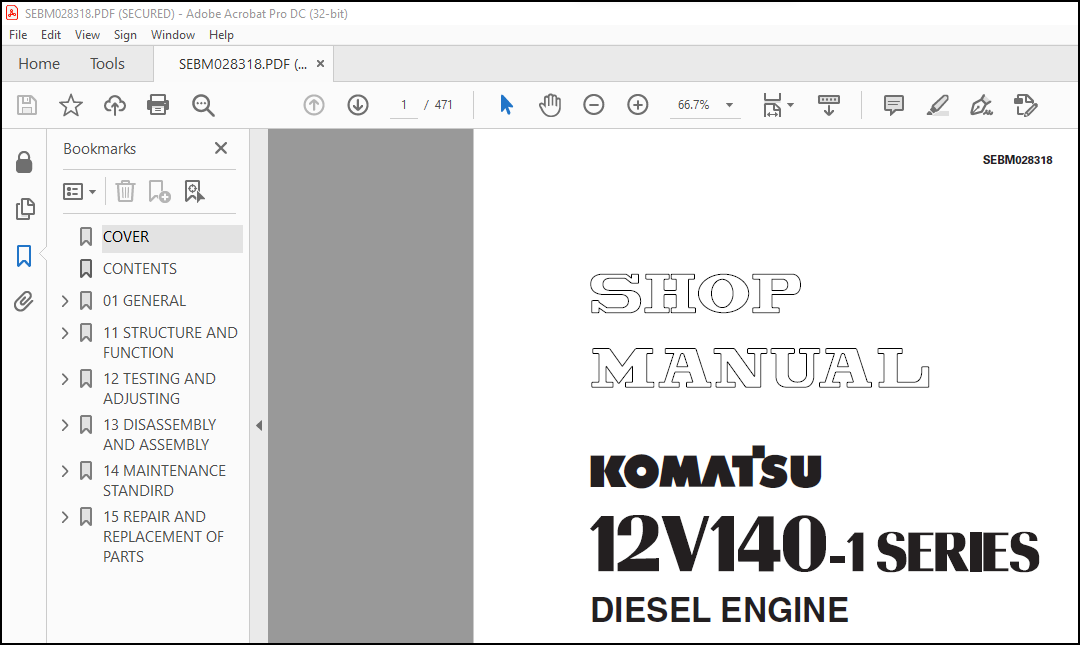1080x645 pixels.
Task: Select the SEBM028318.PDF document tab
Action: 242,64
